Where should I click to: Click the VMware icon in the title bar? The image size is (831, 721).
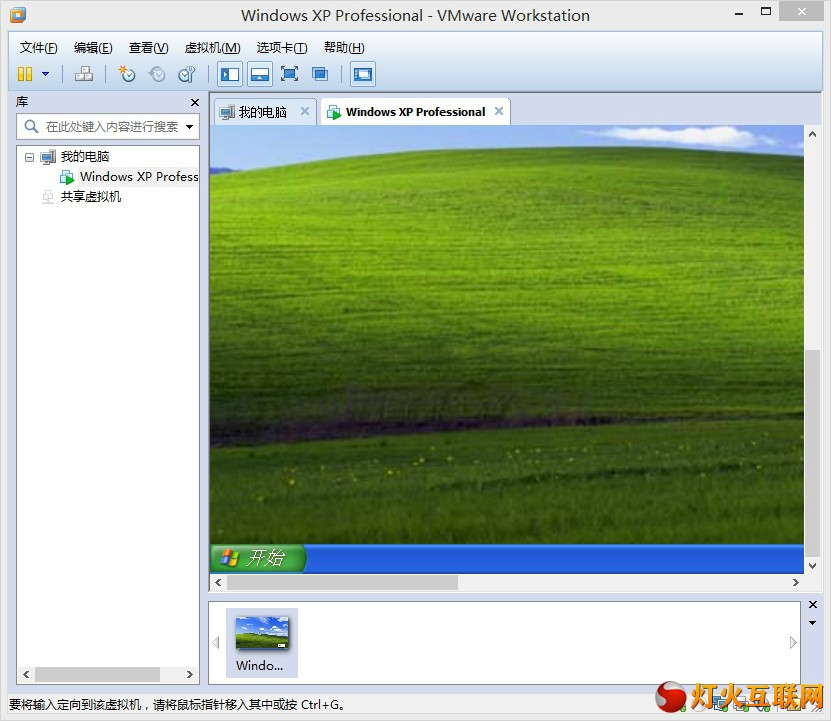coord(18,15)
